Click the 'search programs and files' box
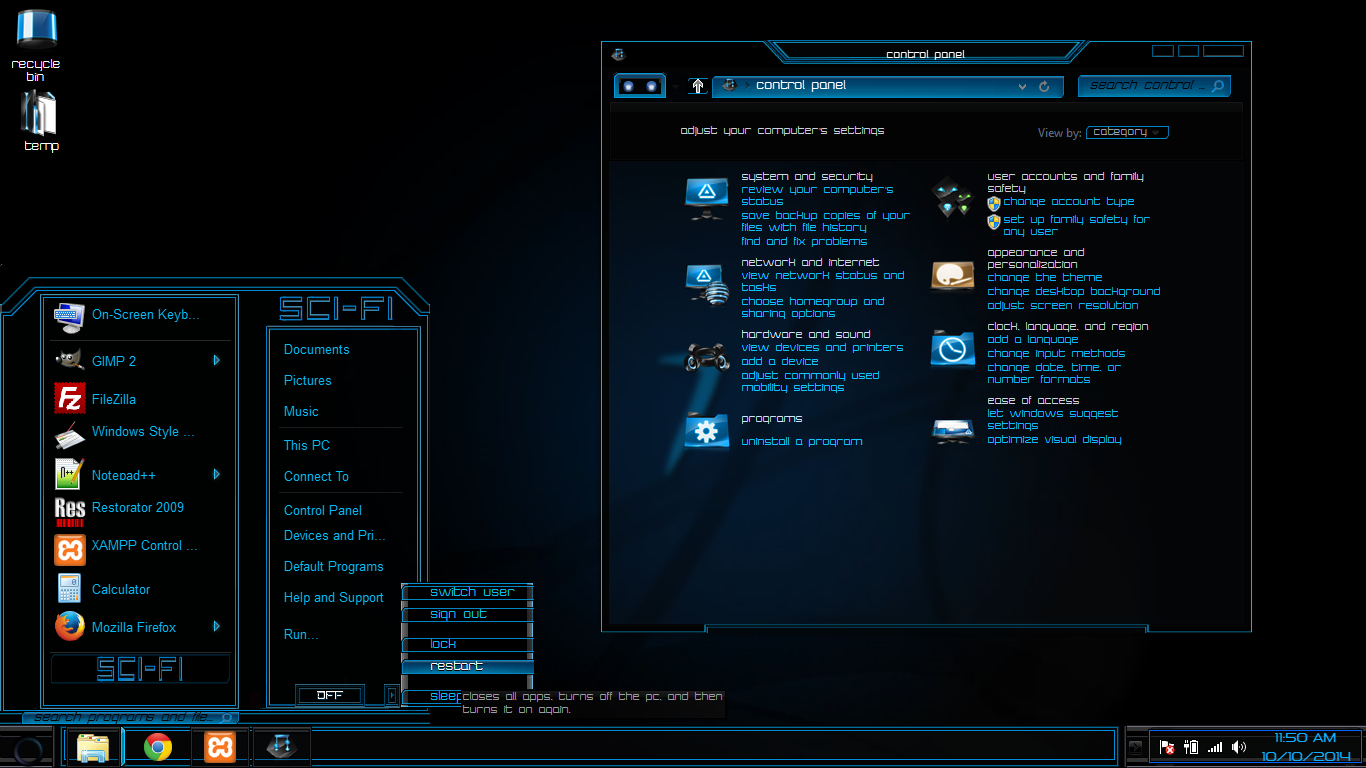 click(130, 717)
